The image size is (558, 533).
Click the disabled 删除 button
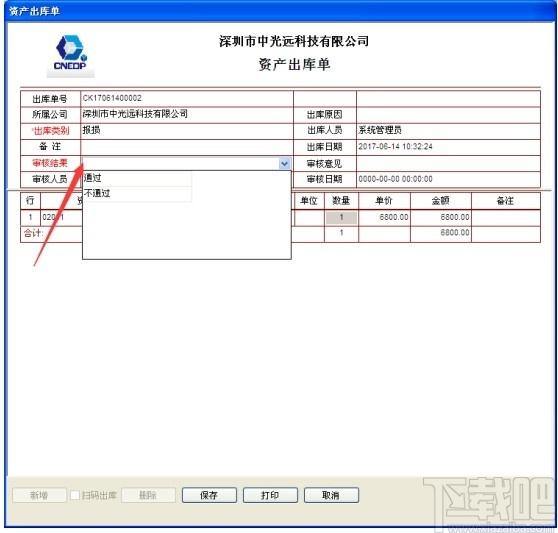pyautogui.click(x=148, y=495)
